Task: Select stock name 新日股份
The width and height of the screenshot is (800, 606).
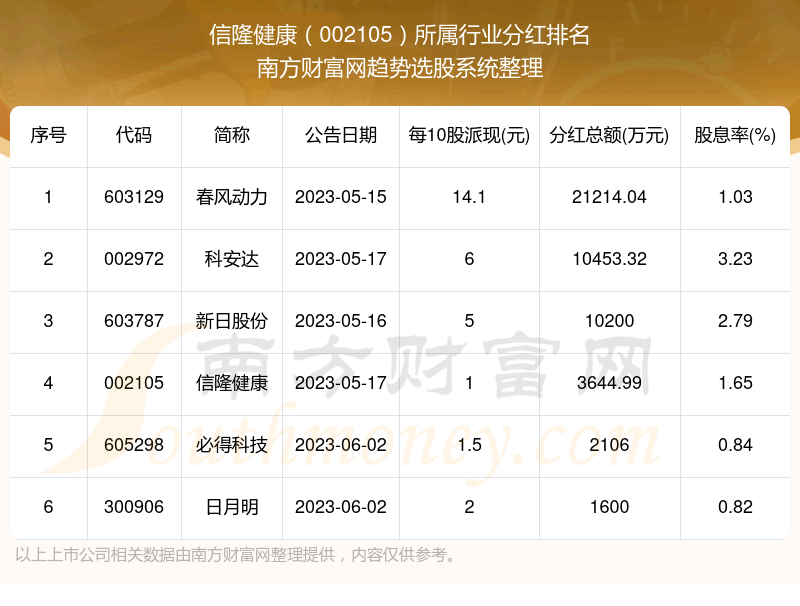Action: [232, 321]
